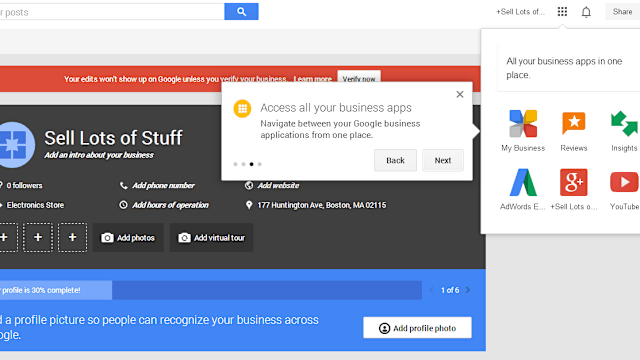
Task: Click Add hours of operation link
Action: coord(170,205)
